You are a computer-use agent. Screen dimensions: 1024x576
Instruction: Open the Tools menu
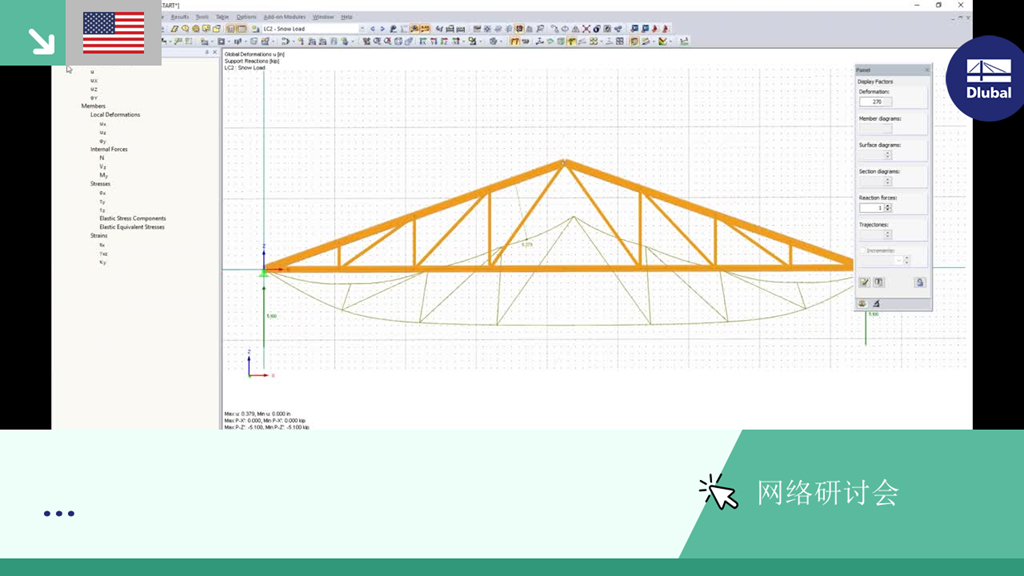point(202,17)
